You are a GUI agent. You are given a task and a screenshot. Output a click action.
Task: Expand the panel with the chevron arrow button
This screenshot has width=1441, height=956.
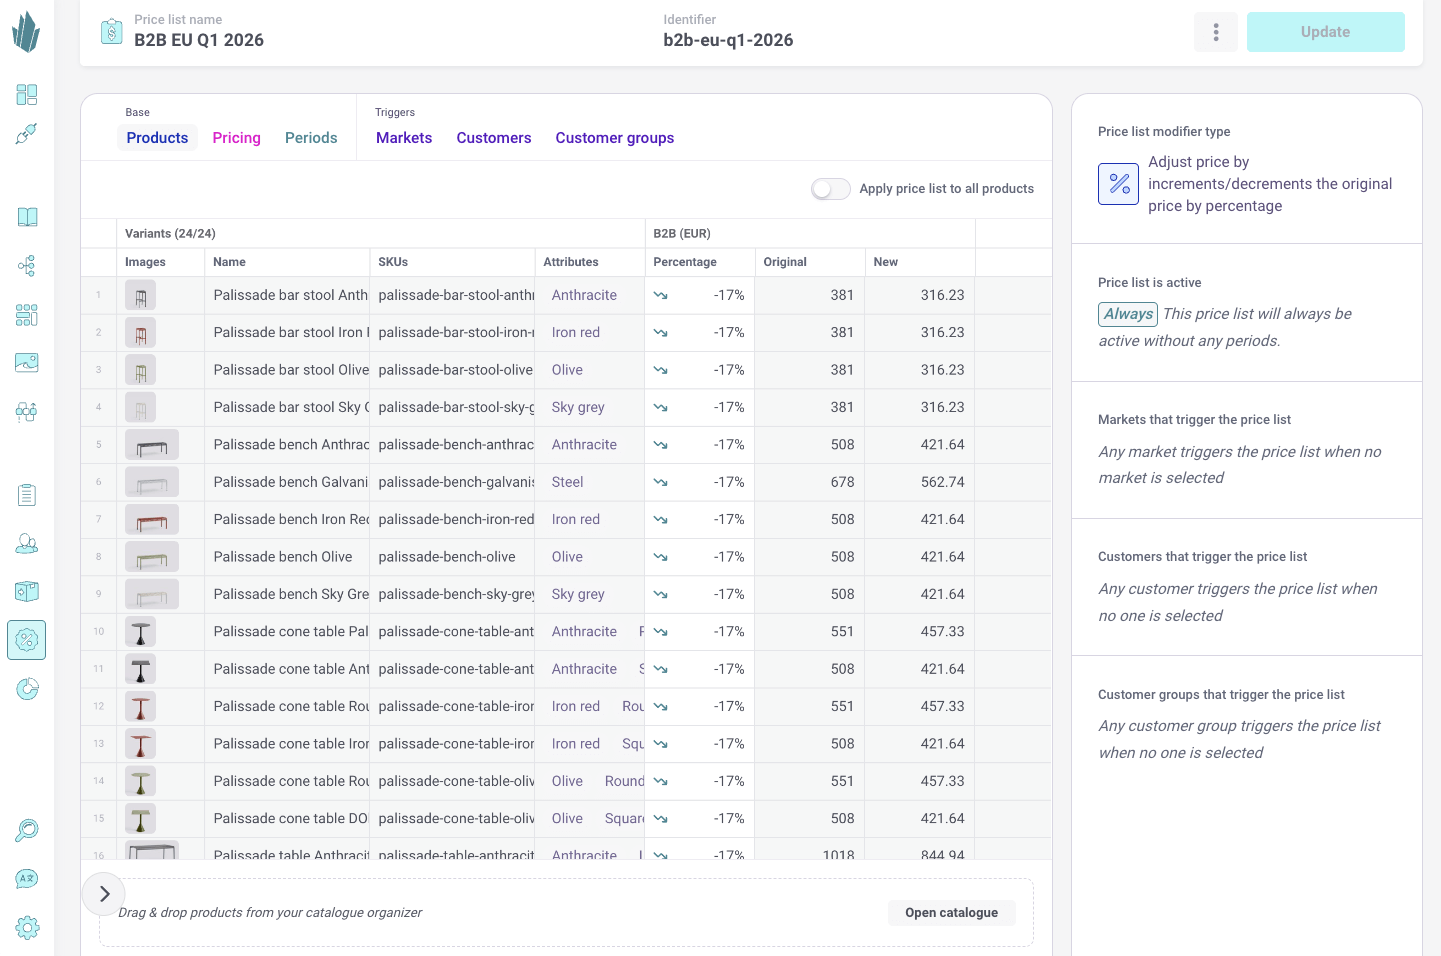pyautogui.click(x=104, y=894)
